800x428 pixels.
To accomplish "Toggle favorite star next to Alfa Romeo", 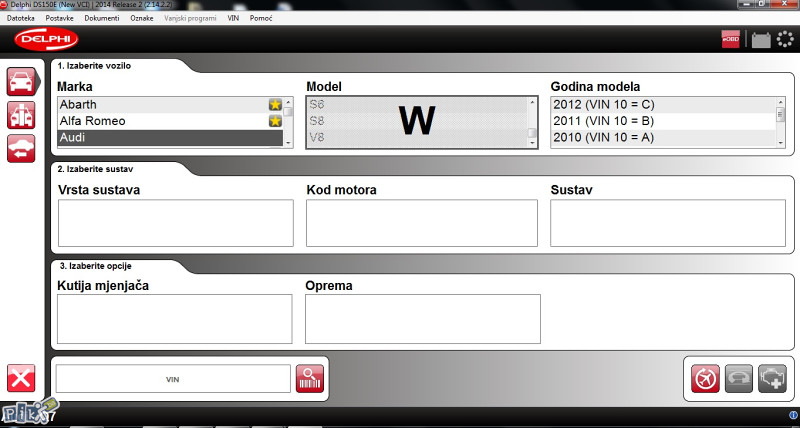I will coord(275,121).
